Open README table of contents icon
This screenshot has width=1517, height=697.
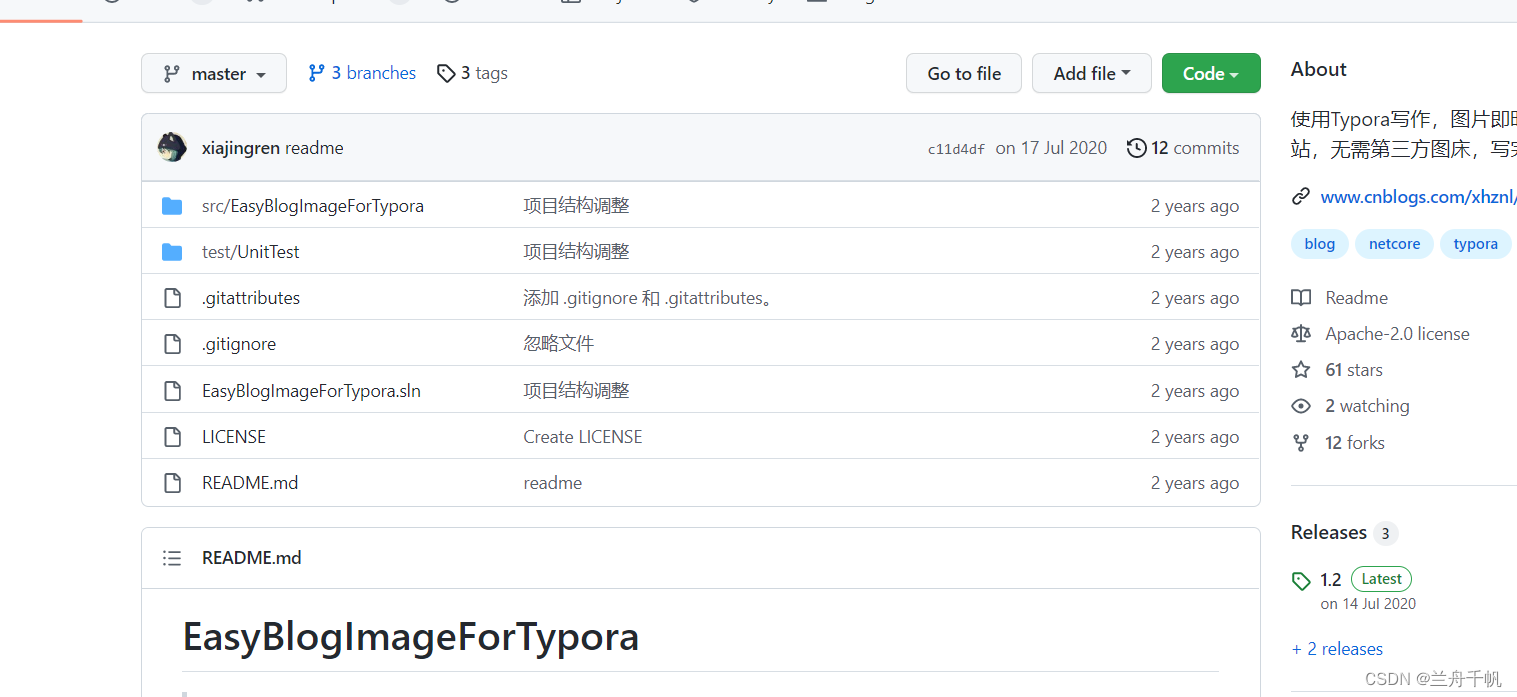click(172, 558)
